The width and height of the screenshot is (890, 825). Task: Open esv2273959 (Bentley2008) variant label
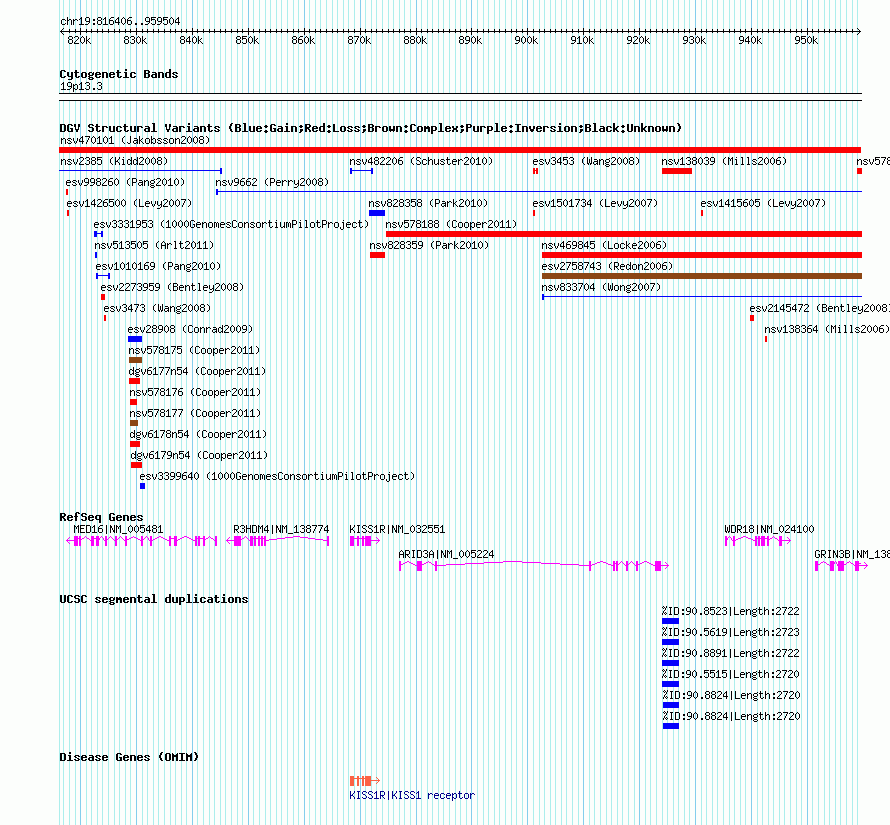click(172, 287)
